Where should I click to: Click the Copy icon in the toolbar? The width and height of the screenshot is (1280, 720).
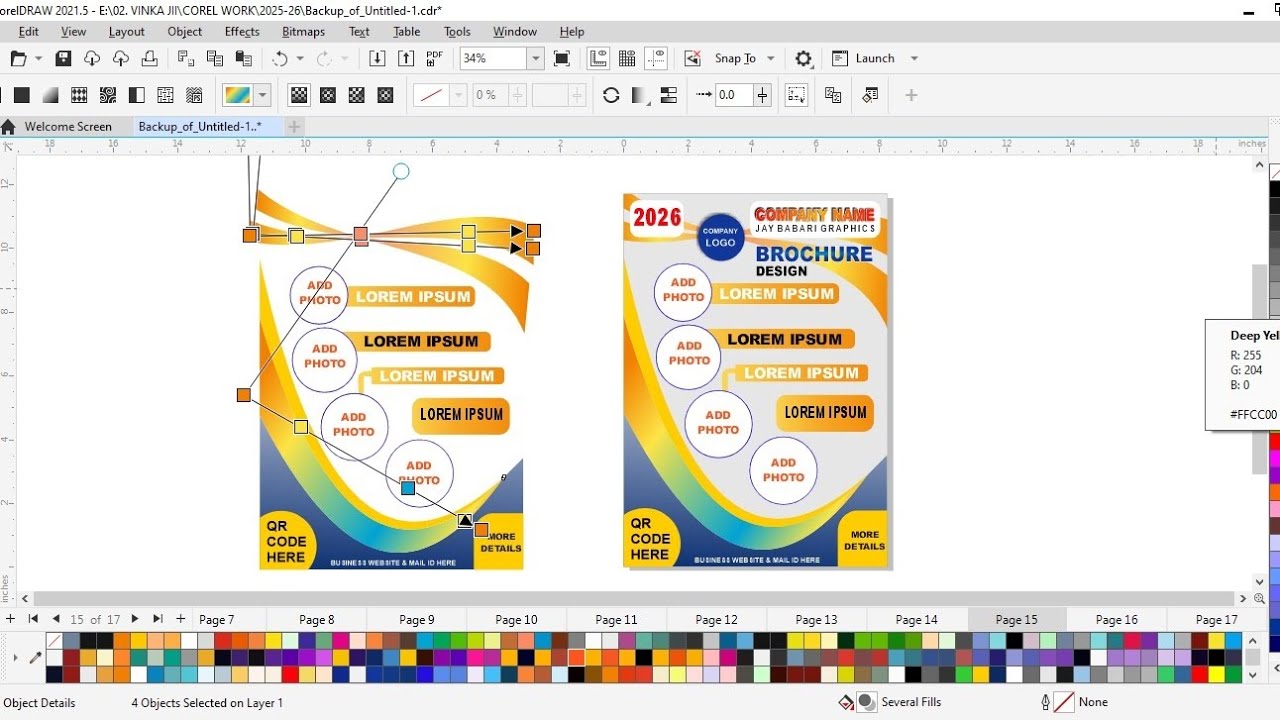(x=214, y=58)
